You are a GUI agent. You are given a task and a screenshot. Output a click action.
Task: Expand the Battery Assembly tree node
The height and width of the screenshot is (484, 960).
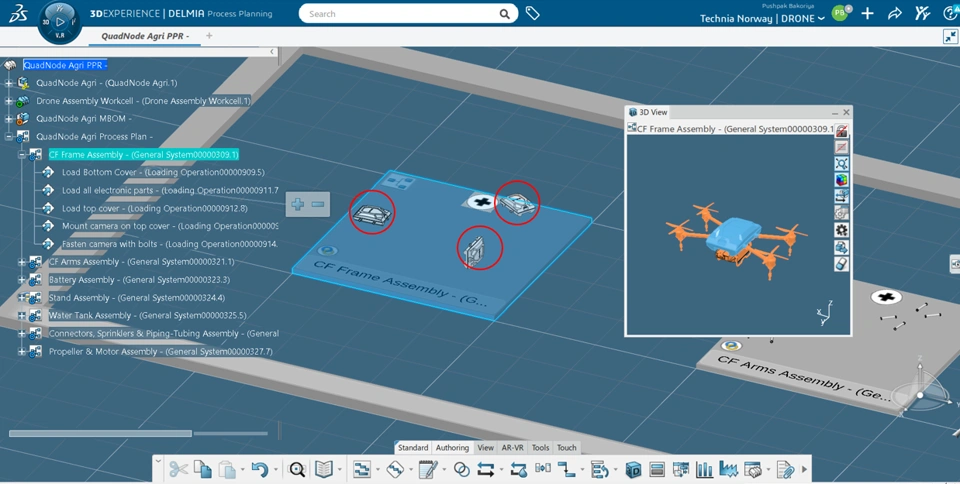tap(21, 280)
